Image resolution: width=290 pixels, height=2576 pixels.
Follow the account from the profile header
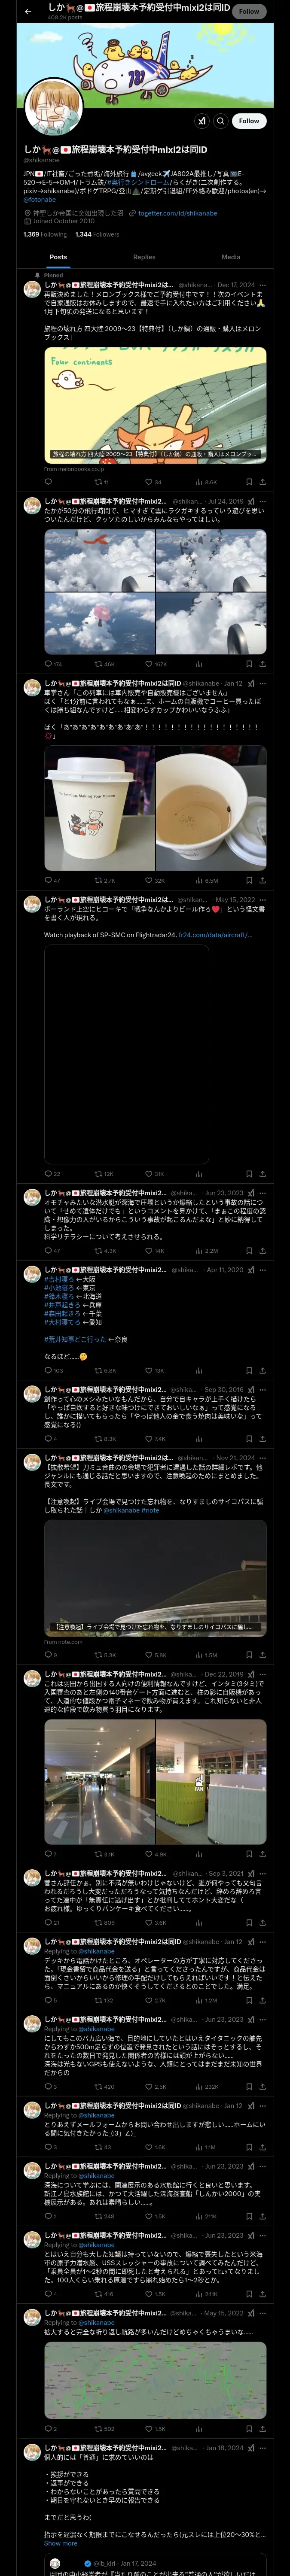[x=249, y=121]
